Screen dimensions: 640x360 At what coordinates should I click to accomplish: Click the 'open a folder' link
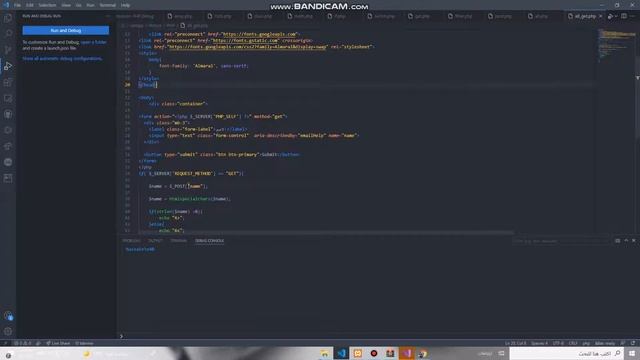pyautogui.click(x=93, y=42)
